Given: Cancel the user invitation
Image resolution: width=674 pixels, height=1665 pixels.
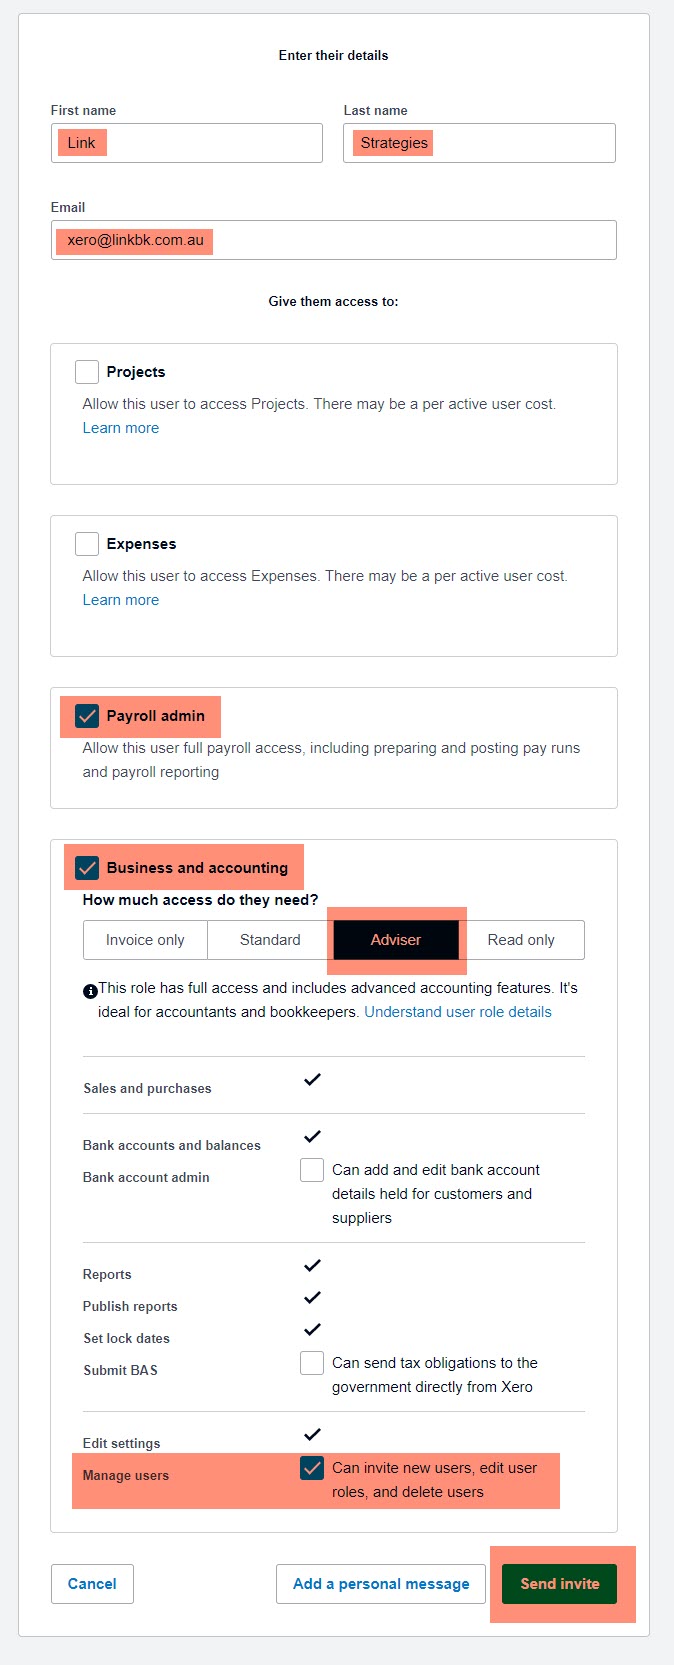Looking at the screenshot, I should [x=92, y=1584].
